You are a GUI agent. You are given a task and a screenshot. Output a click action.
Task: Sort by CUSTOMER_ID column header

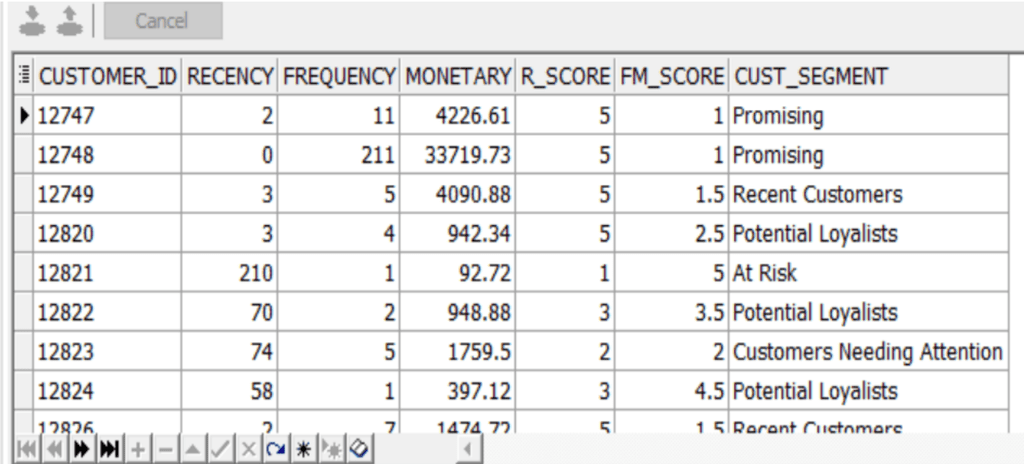(107, 76)
